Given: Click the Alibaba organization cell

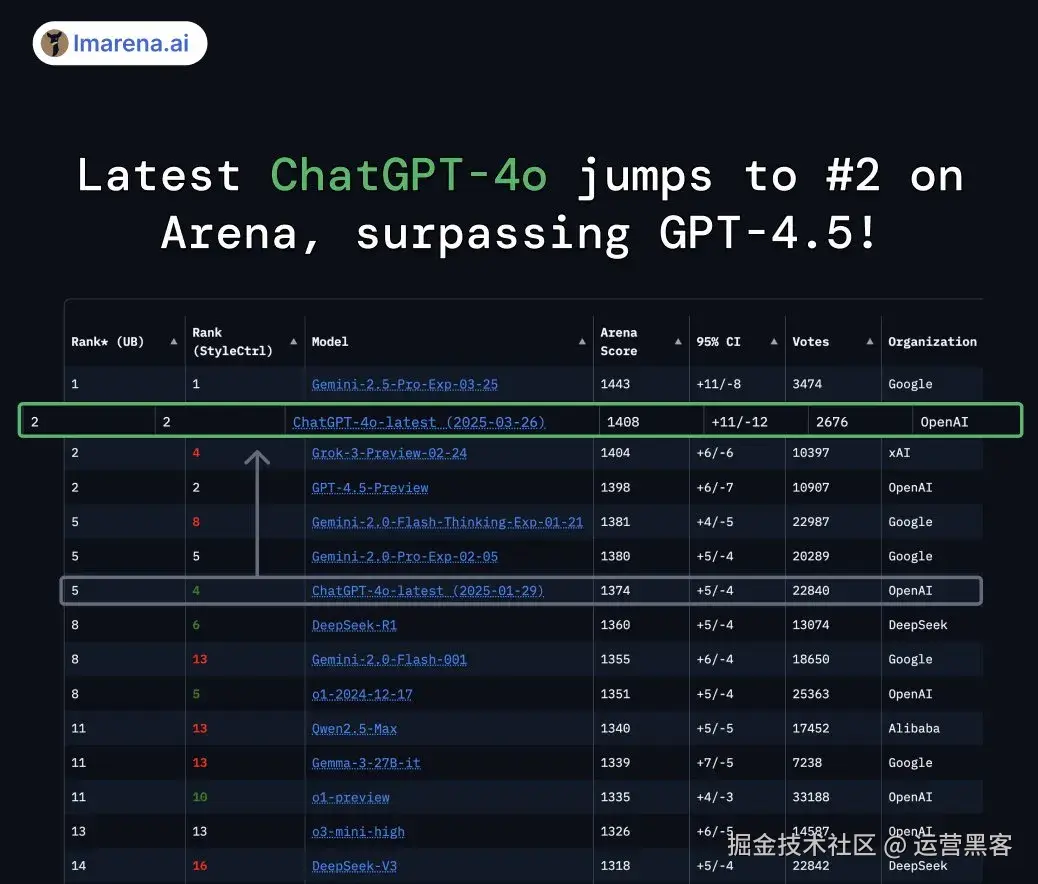Looking at the screenshot, I should tap(914, 728).
